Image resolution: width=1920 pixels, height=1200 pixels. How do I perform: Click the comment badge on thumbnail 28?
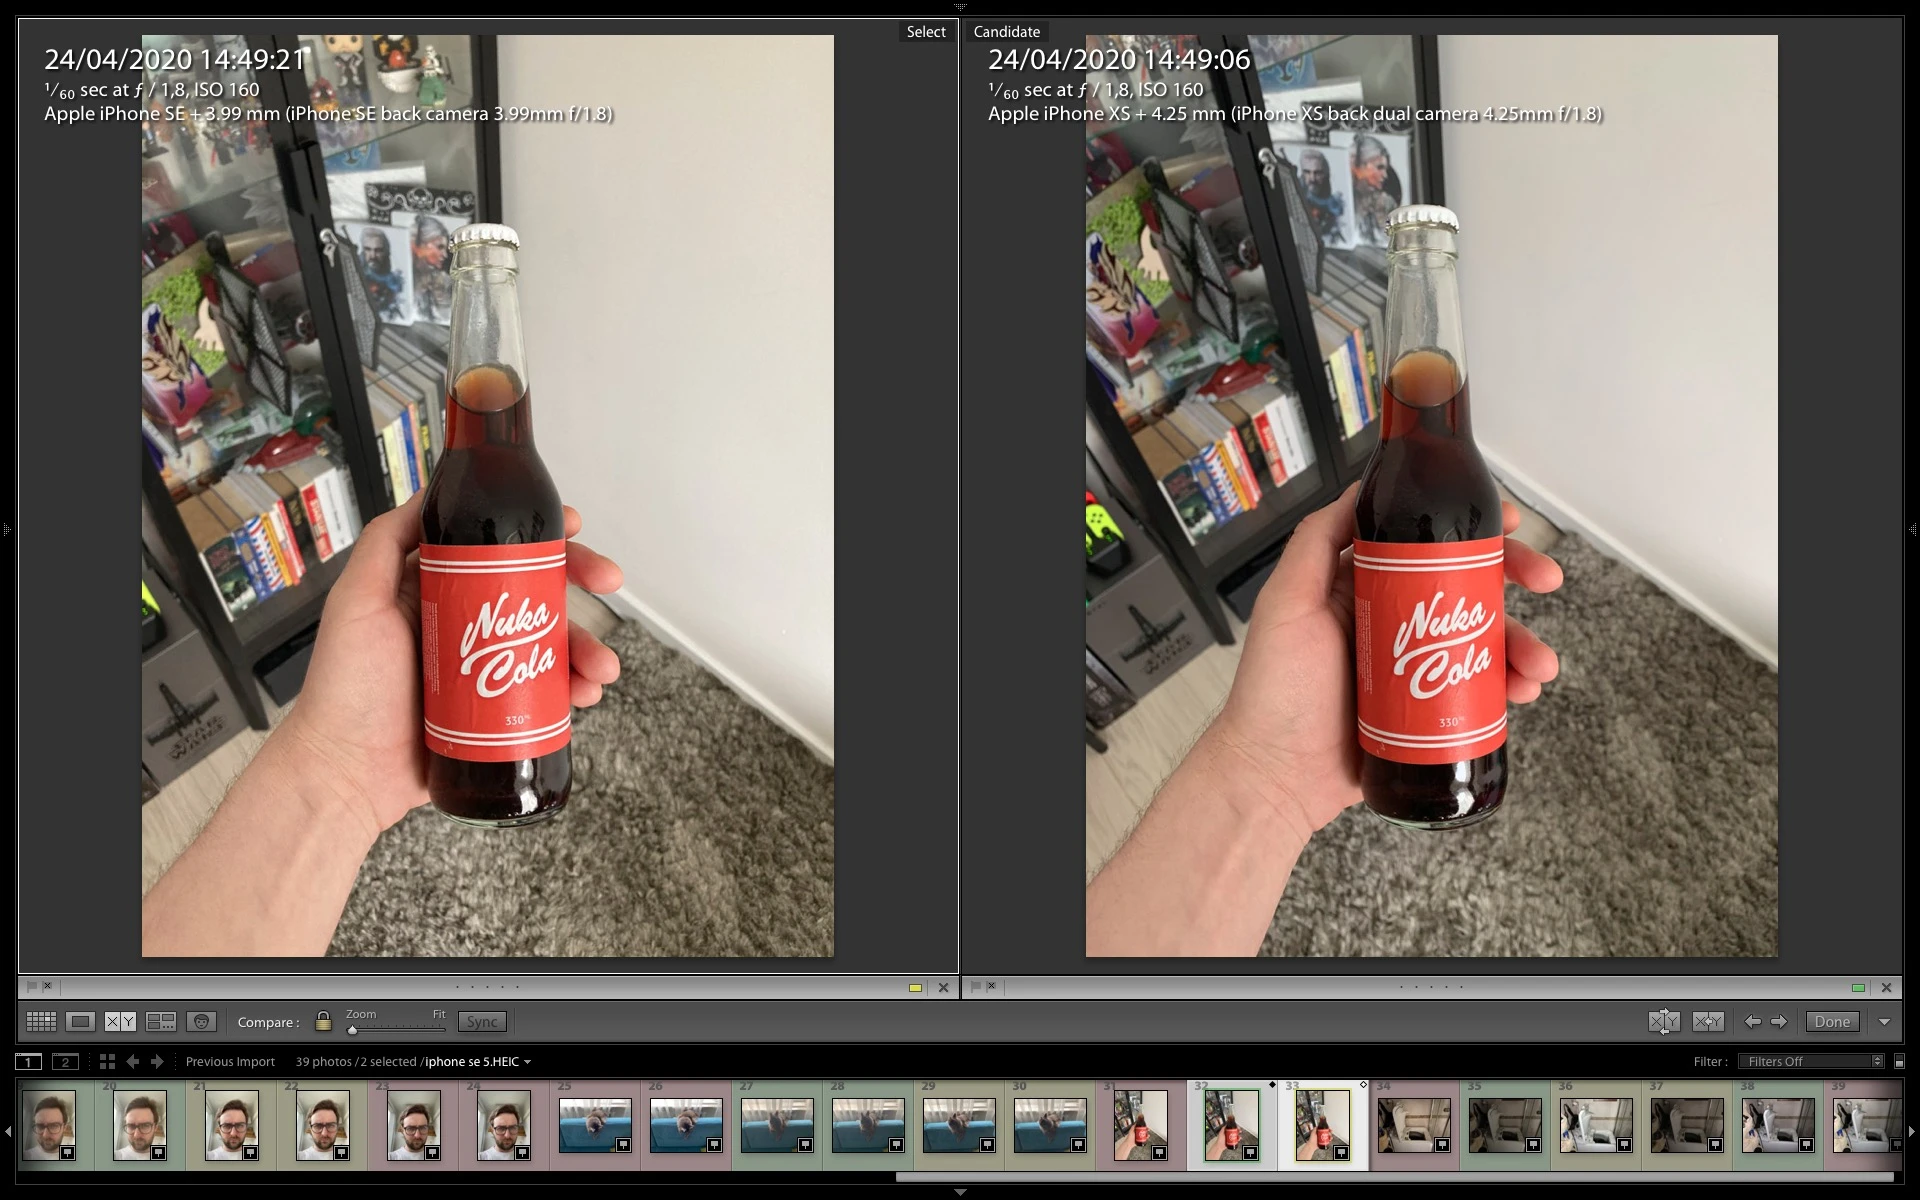[x=896, y=1145]
